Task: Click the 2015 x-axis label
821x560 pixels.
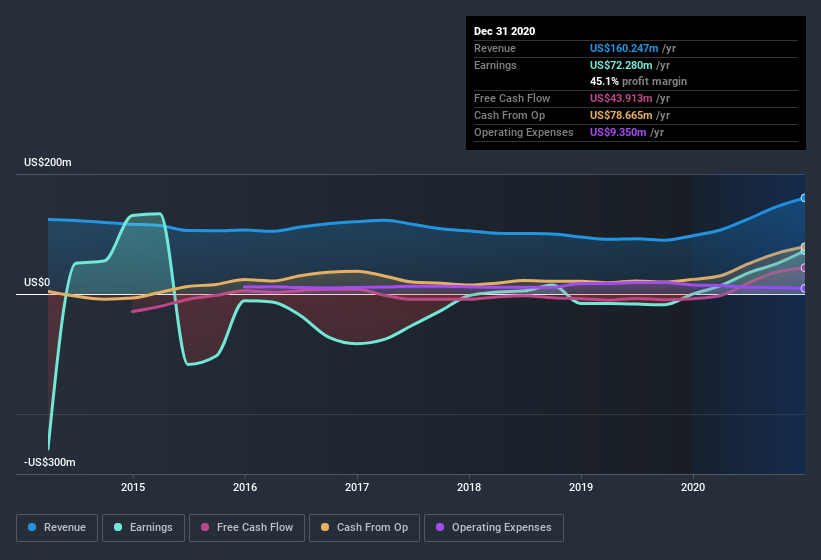Action: point(133,487)
